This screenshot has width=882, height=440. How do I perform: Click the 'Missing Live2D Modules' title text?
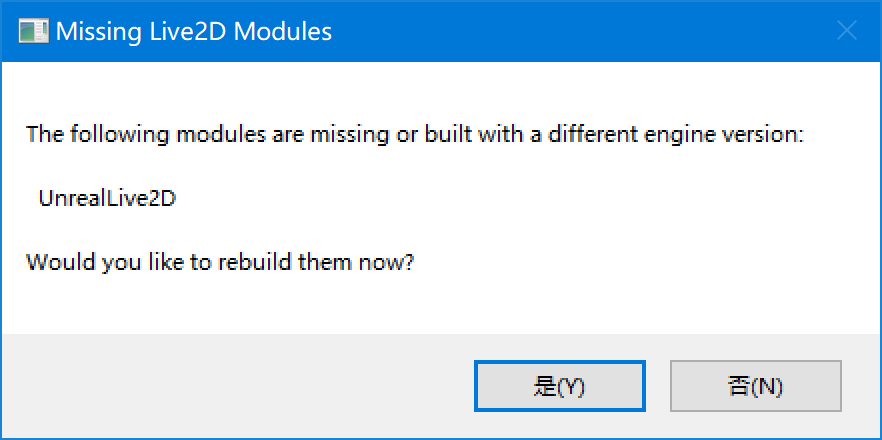click(194, 32)
